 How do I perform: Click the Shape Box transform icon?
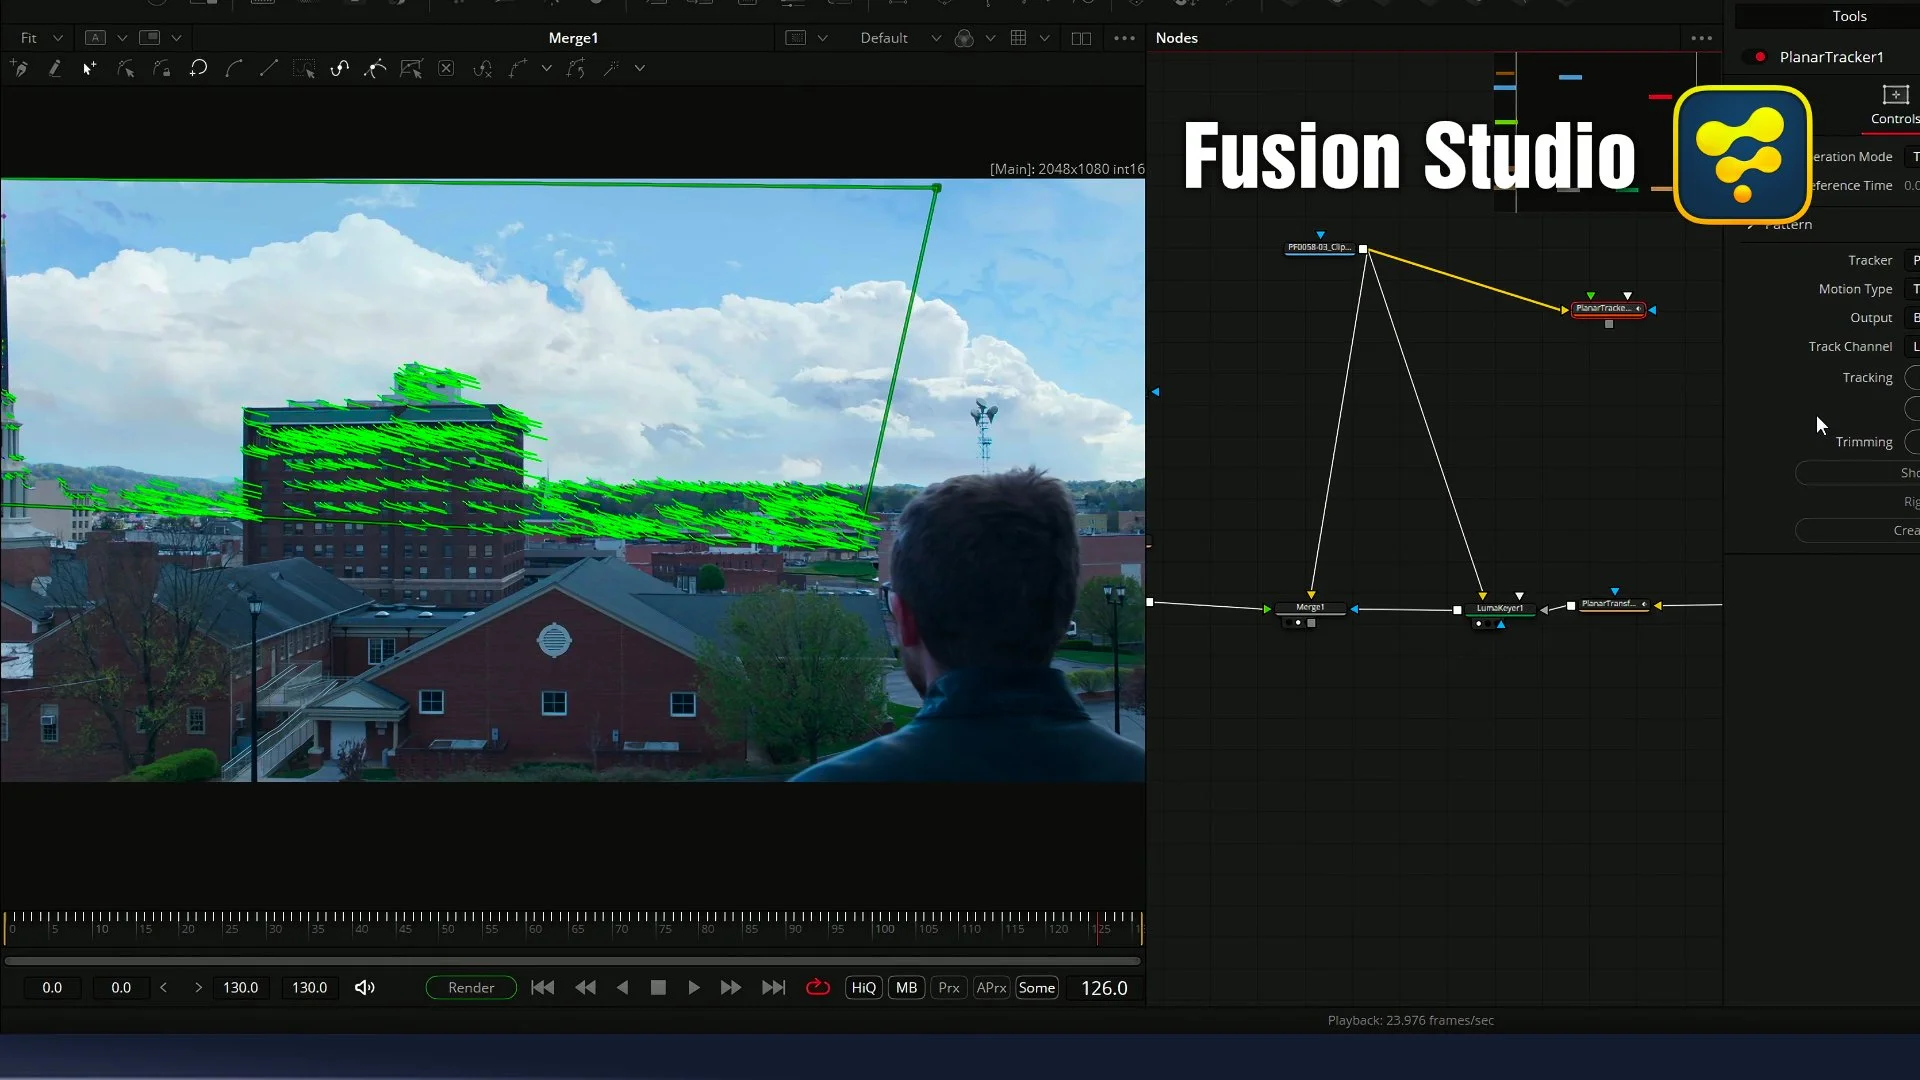point(411,68)
